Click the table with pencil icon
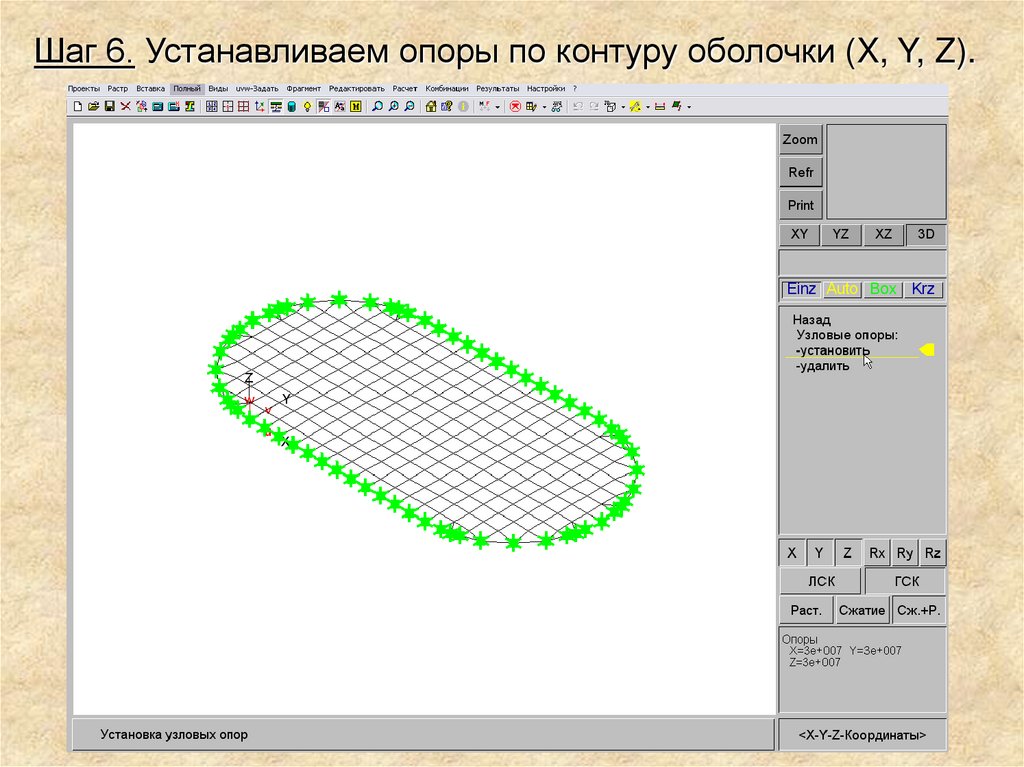 [532, 106]
